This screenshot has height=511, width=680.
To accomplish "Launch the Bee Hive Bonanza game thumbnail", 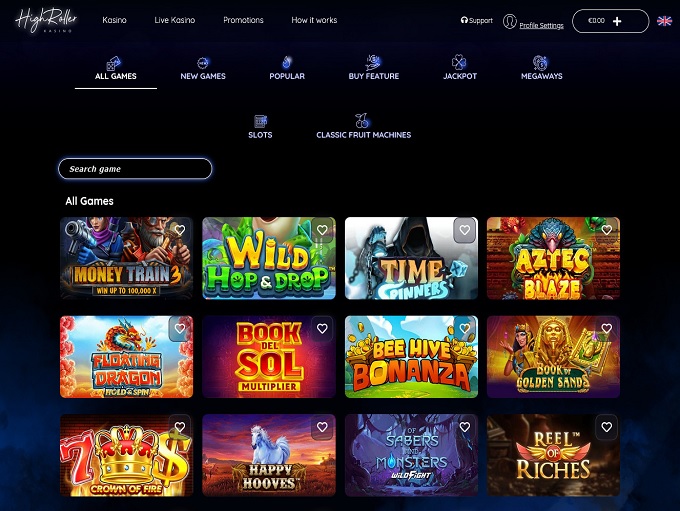I will point(411,357).
